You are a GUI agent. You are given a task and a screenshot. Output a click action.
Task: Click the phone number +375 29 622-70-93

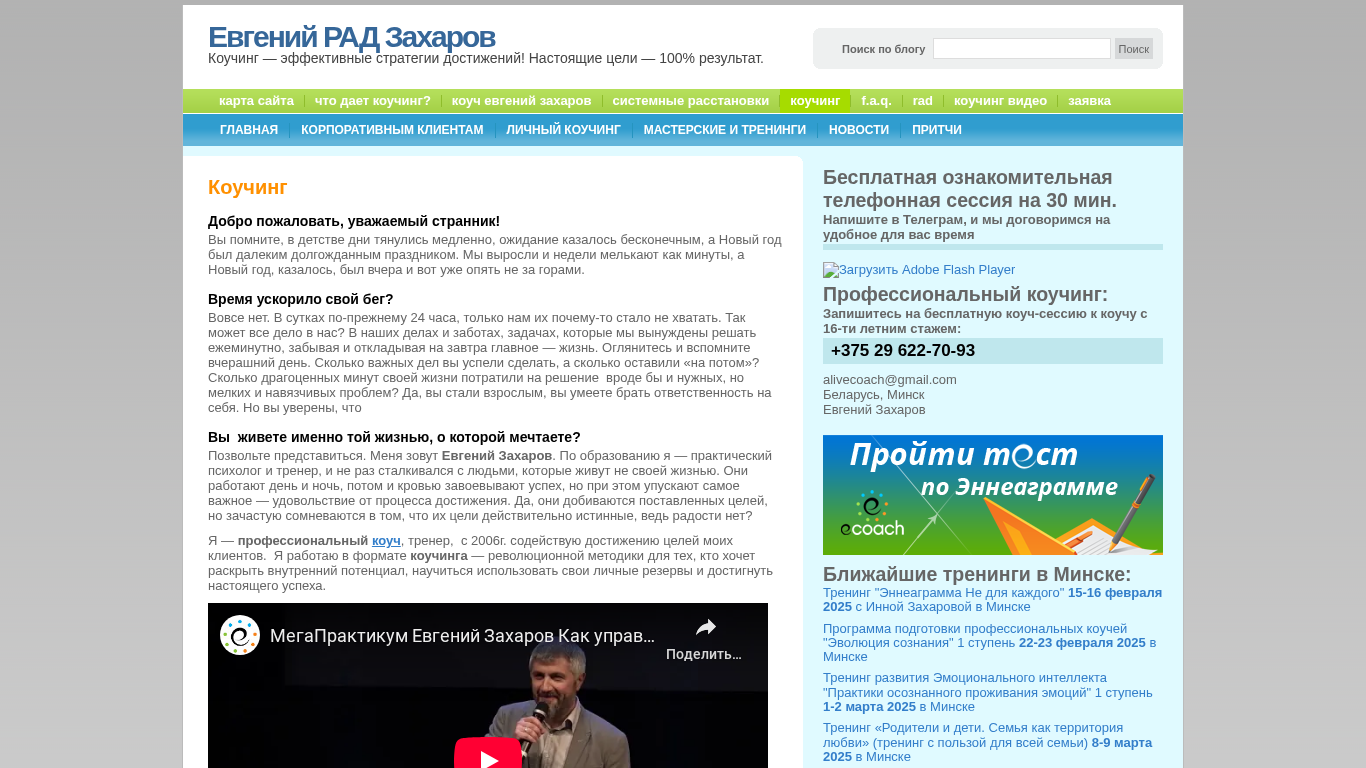(x=903, y=351)
